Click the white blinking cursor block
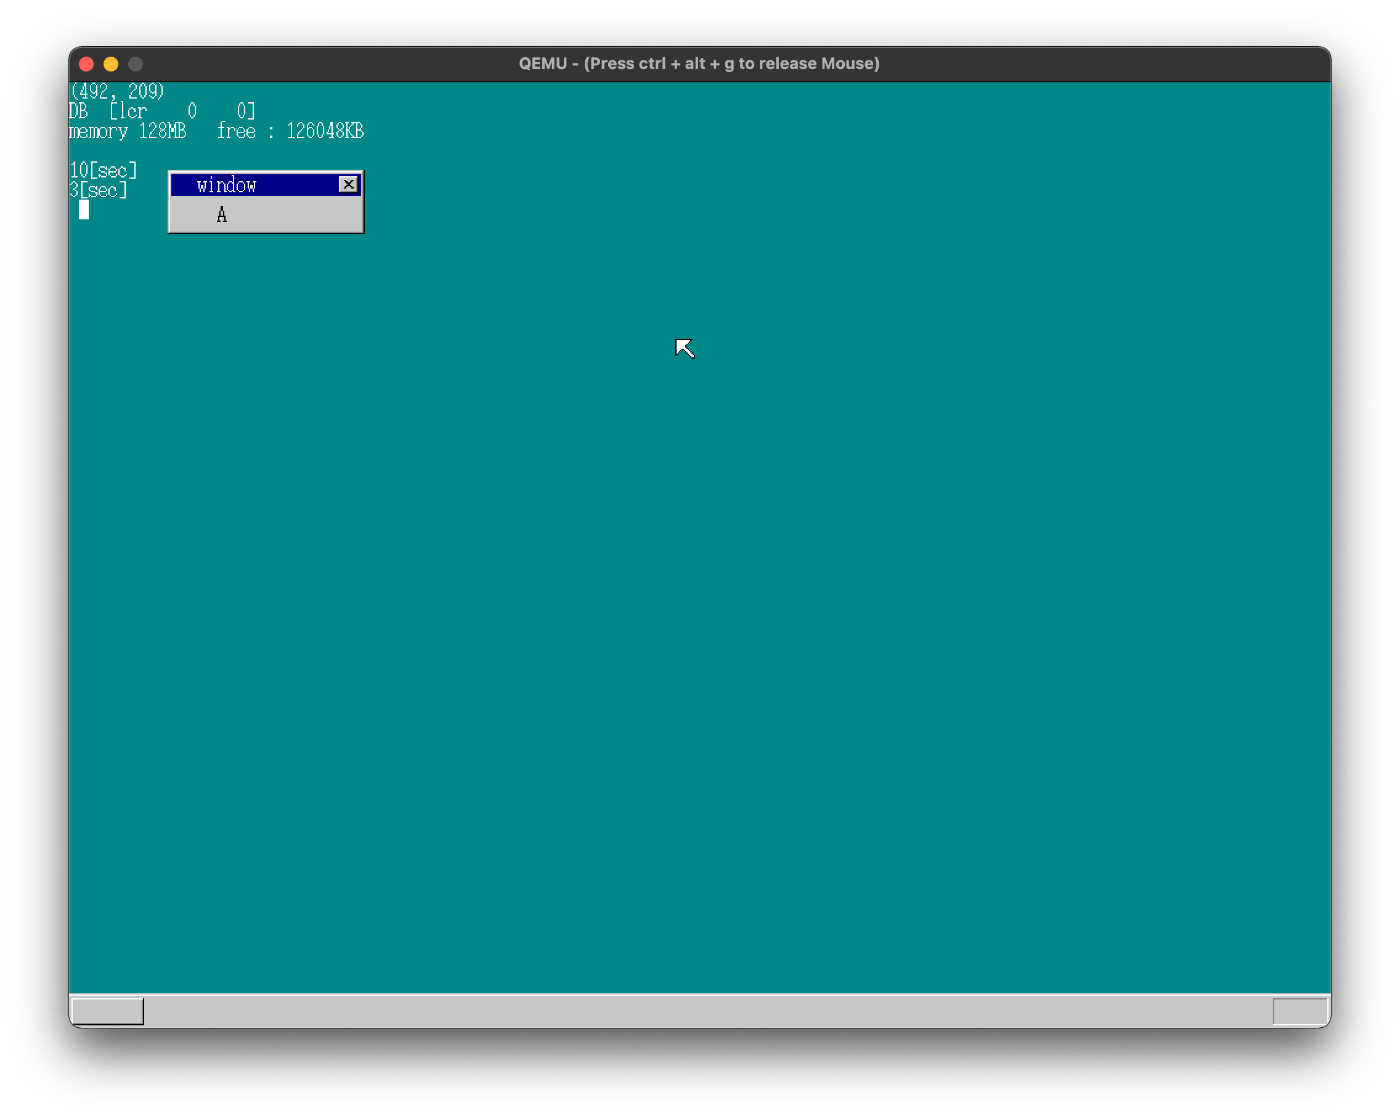This screenshot has height=1119, width=1400. point(84,210)
